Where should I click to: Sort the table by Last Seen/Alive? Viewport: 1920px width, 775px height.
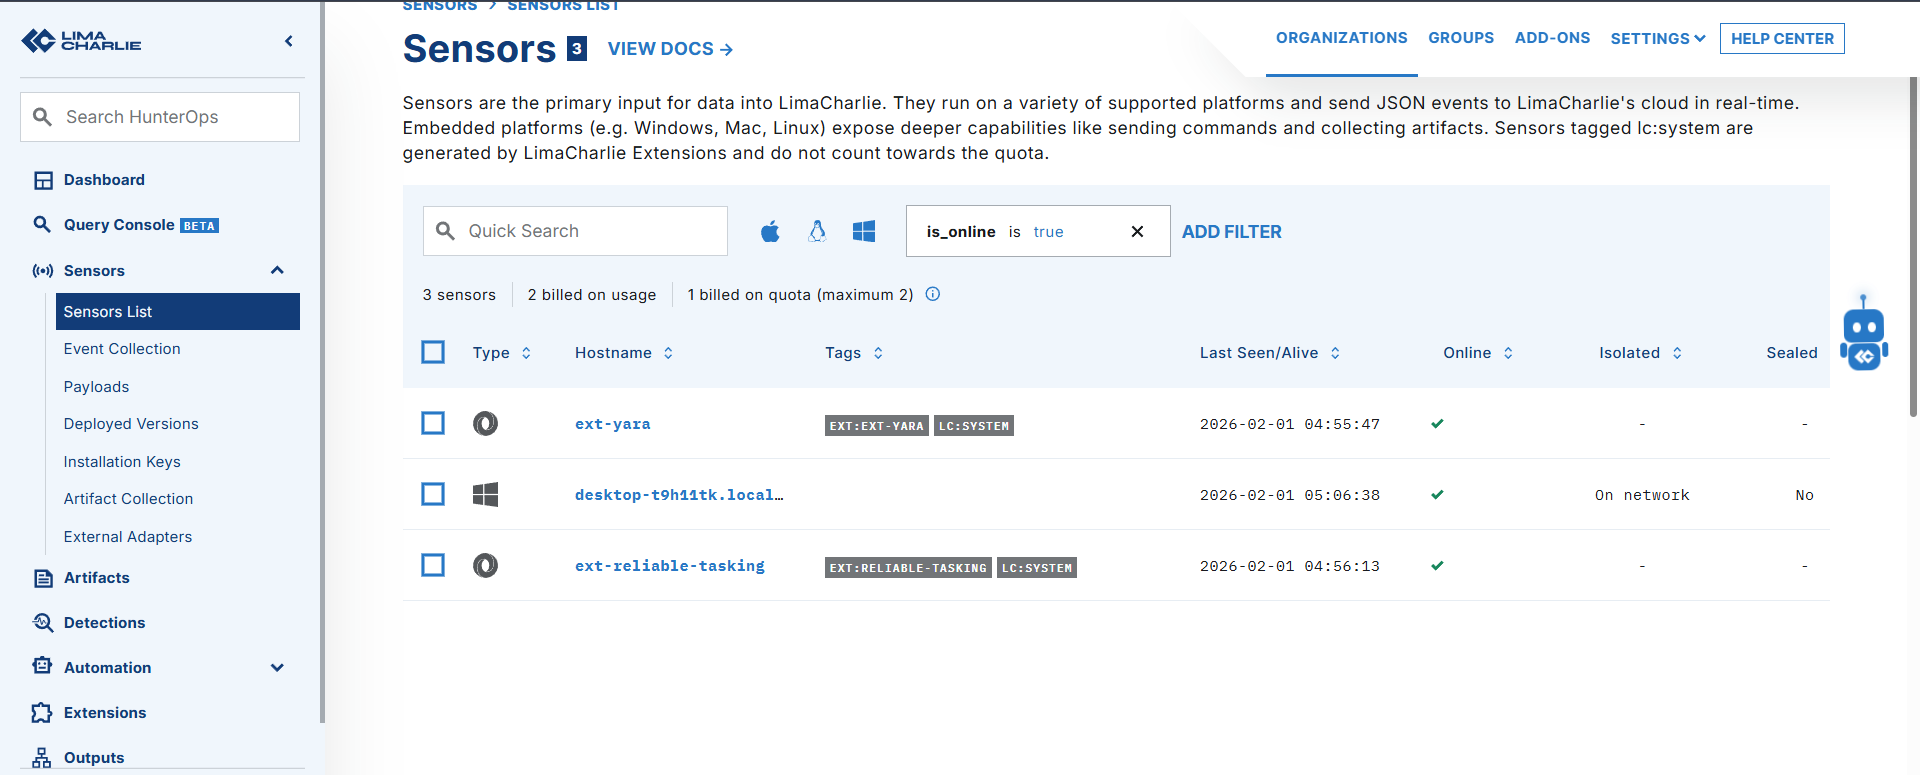coord(1270,353)
